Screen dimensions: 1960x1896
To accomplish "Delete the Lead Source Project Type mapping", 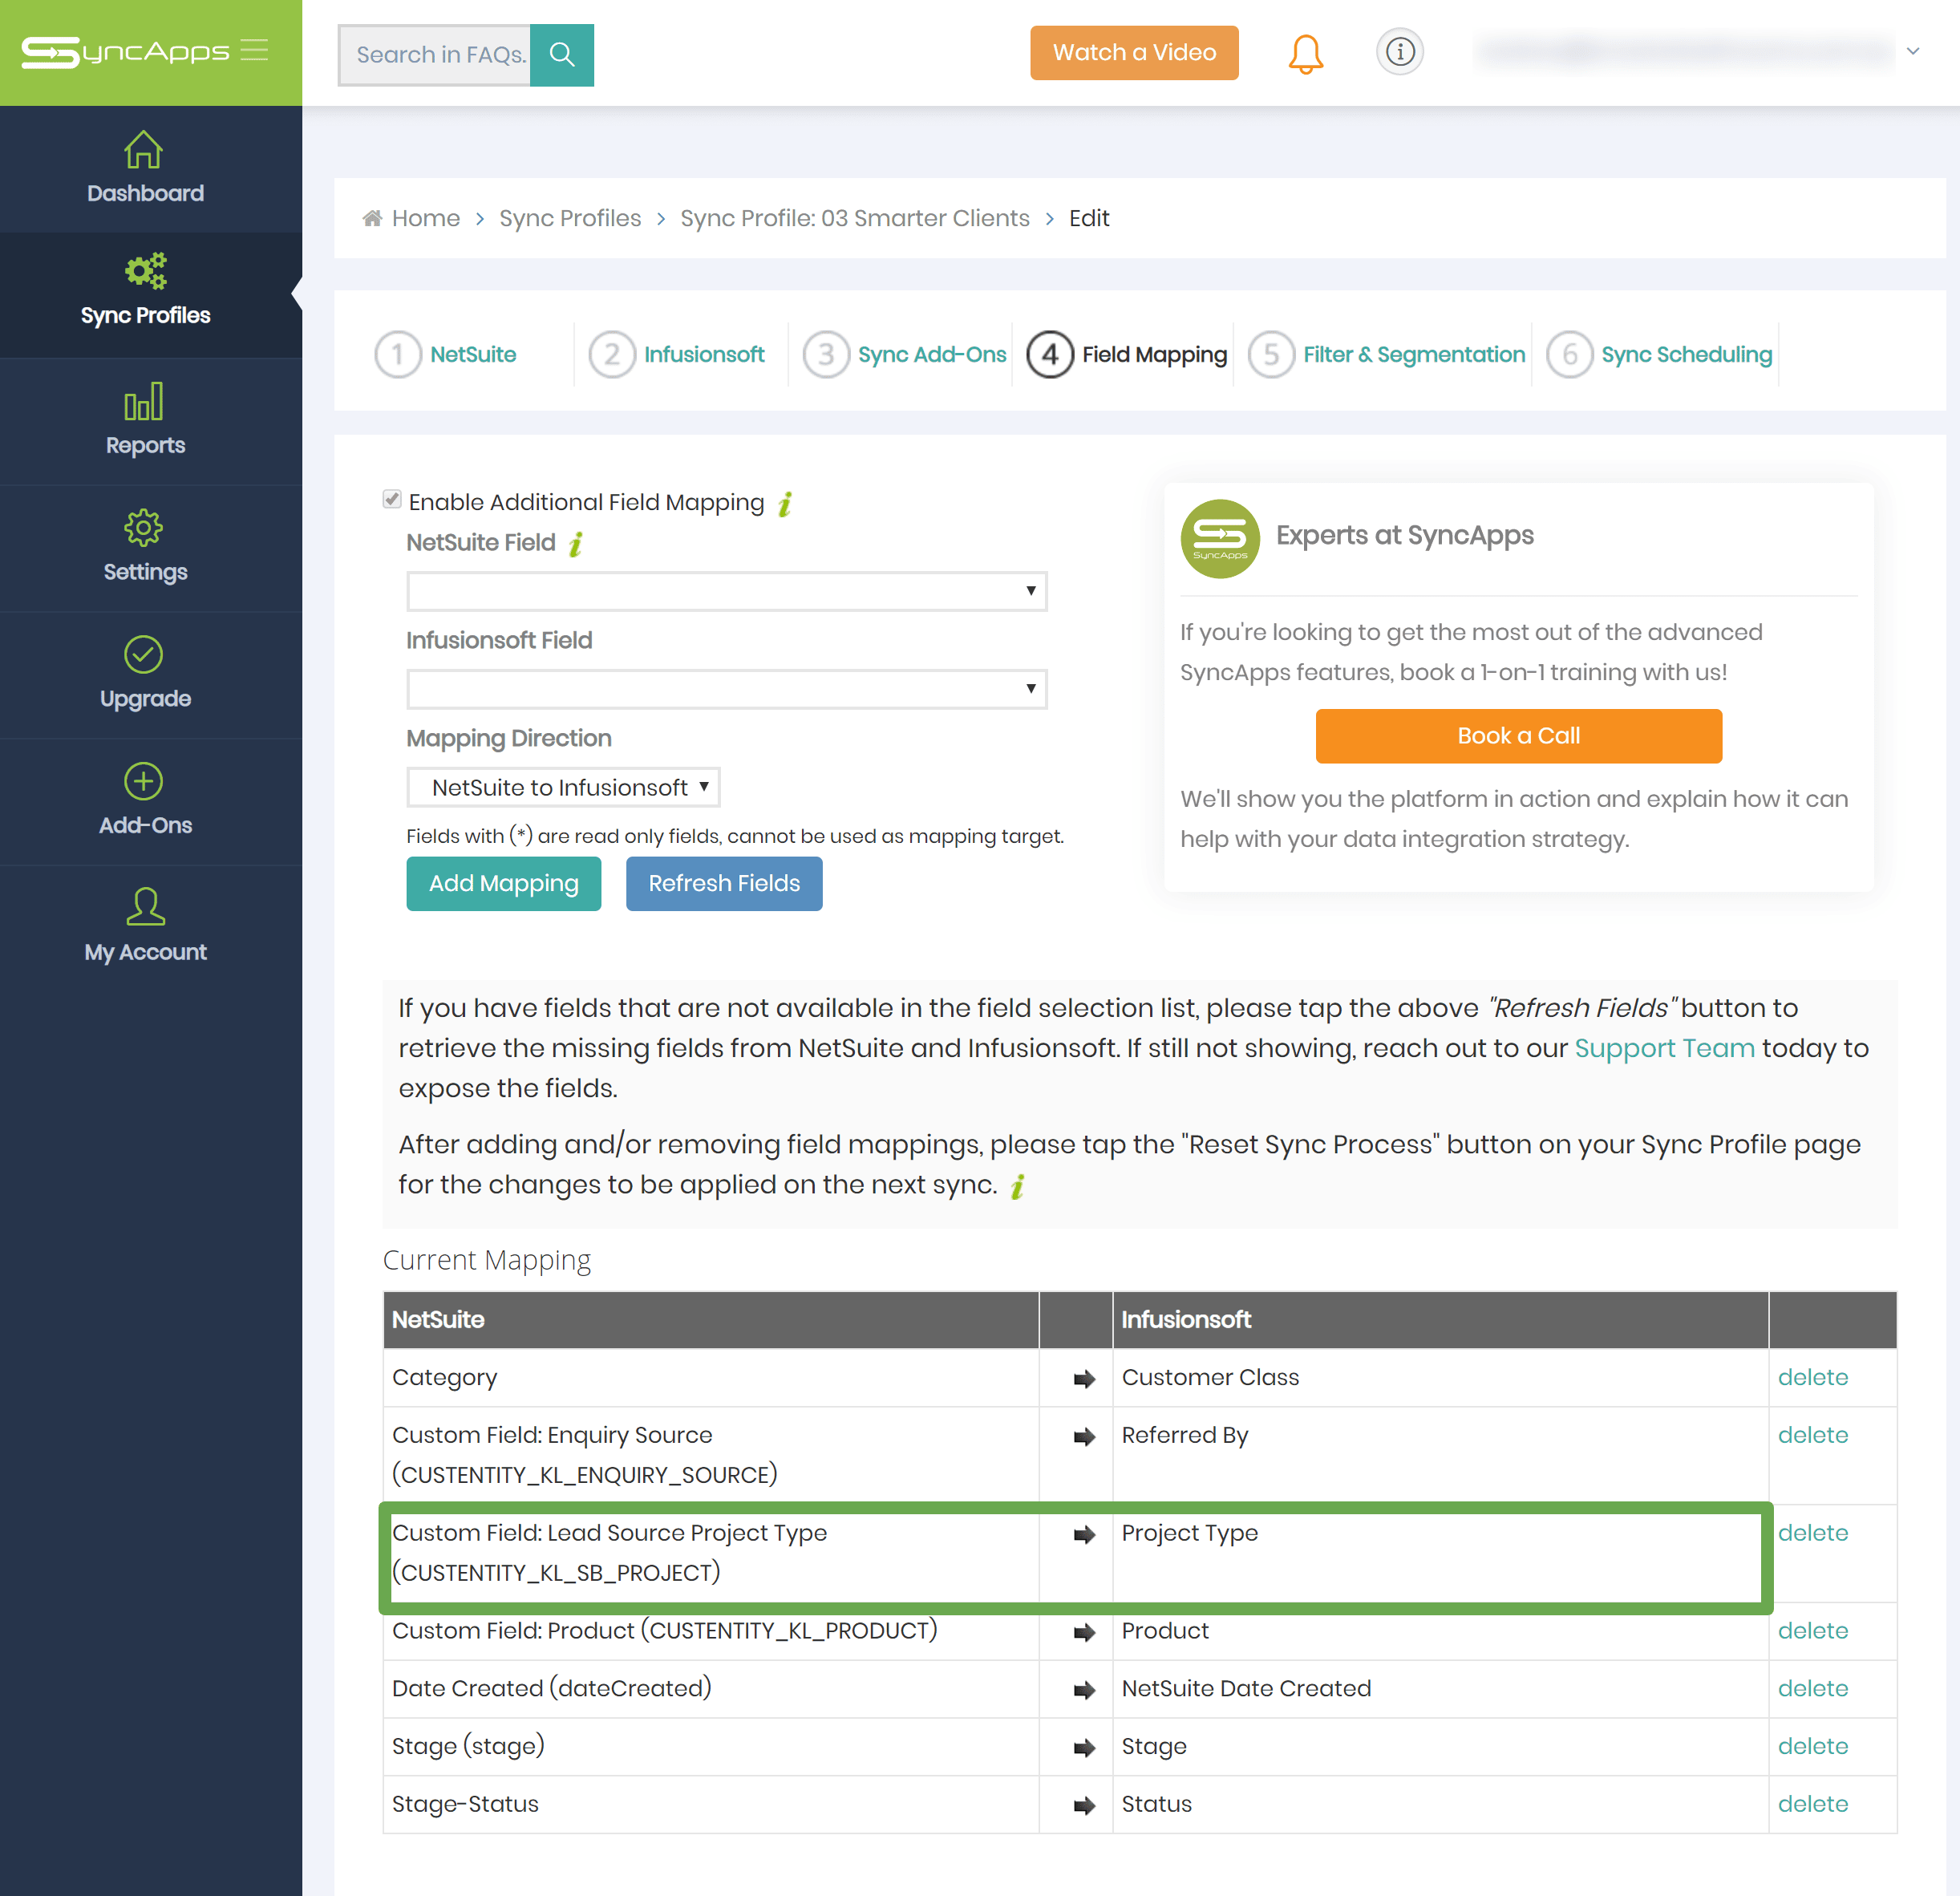I will (x=1812, y=1533).
